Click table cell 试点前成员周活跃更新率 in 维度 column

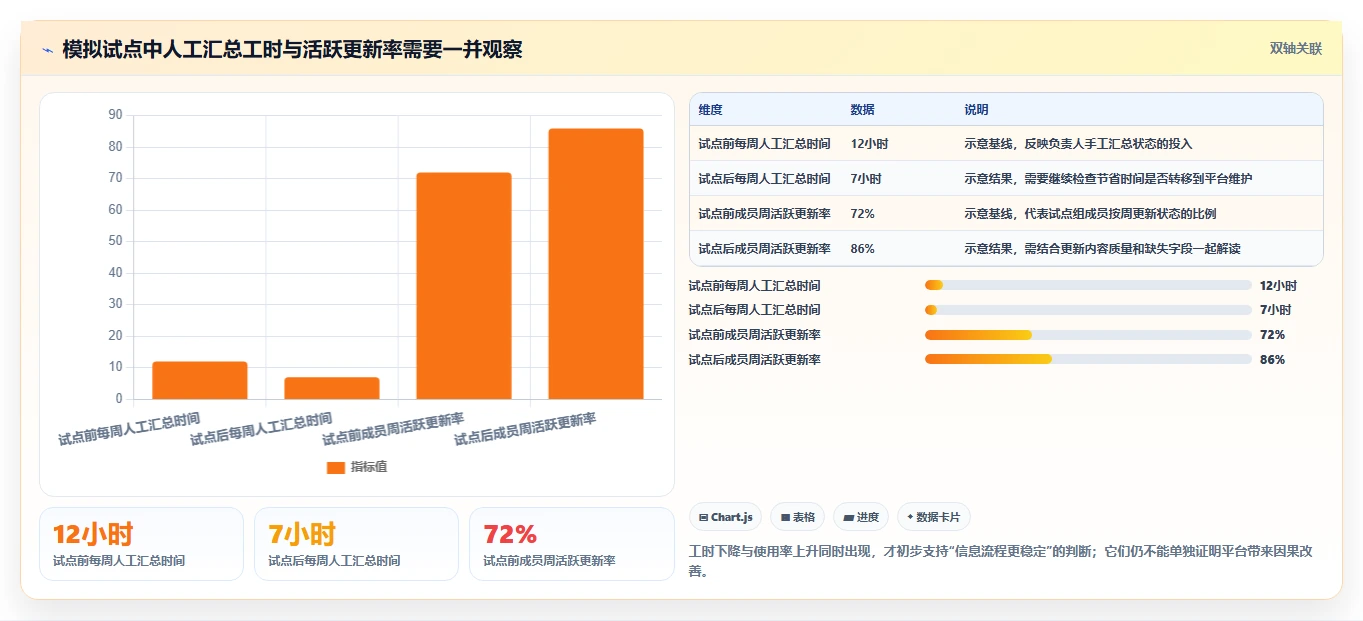(764, 214)
